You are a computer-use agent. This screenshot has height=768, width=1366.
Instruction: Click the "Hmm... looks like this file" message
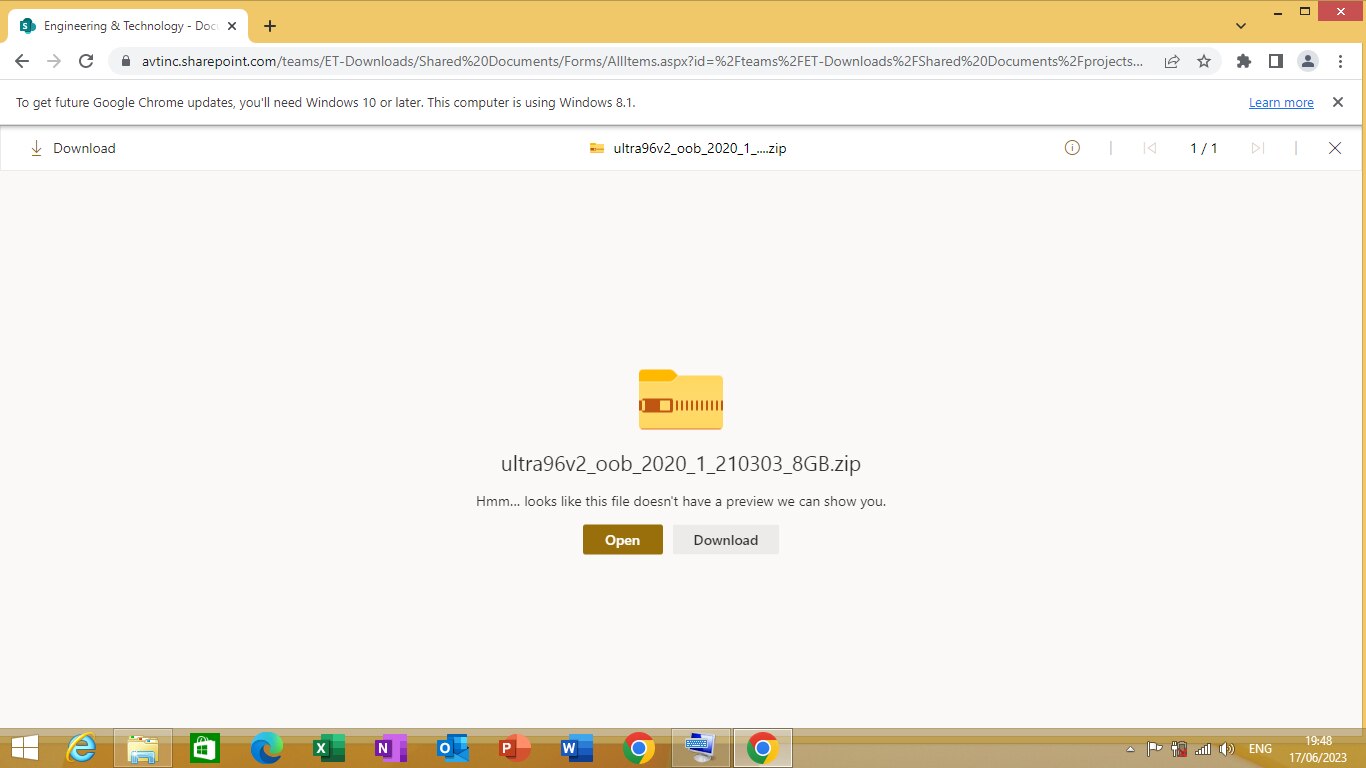pyautogui.click(x=681, y=501)
